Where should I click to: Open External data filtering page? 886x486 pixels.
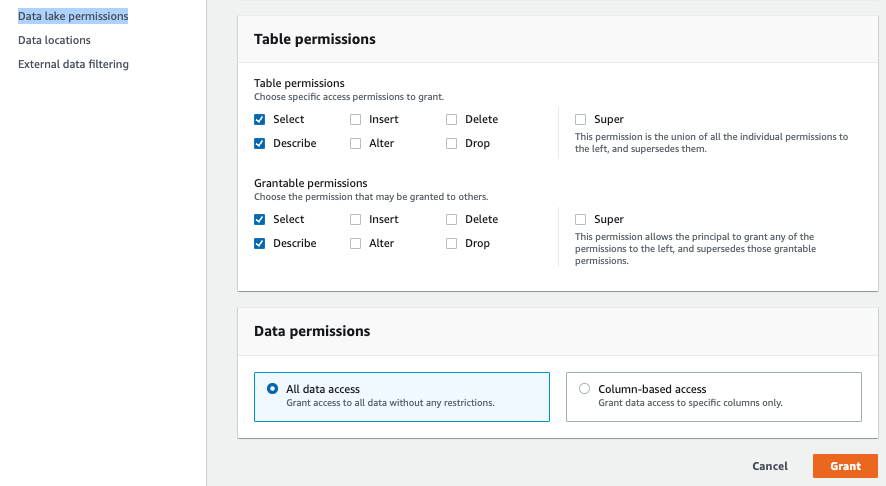click(x=73, y=64)
